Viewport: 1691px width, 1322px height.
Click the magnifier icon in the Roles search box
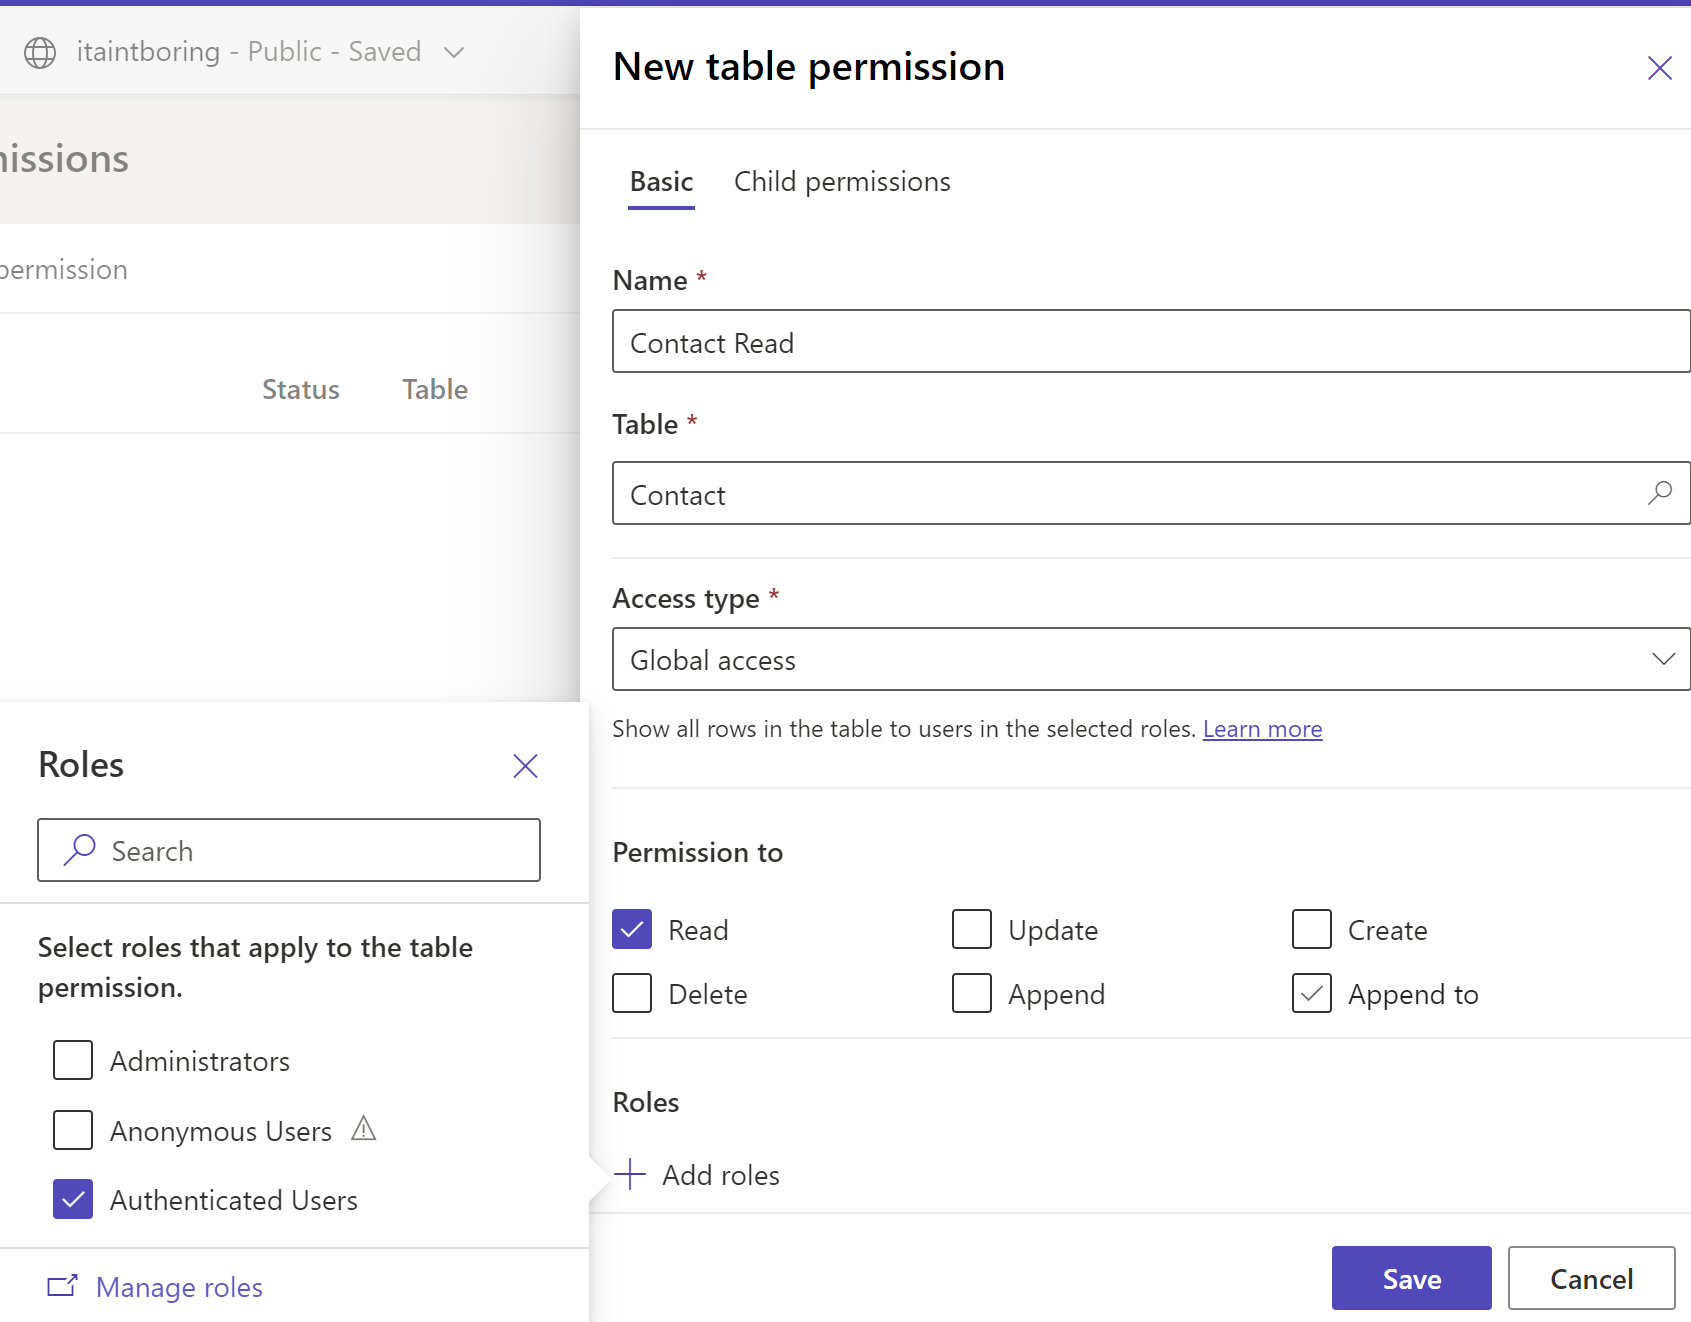tap(78, 850)
